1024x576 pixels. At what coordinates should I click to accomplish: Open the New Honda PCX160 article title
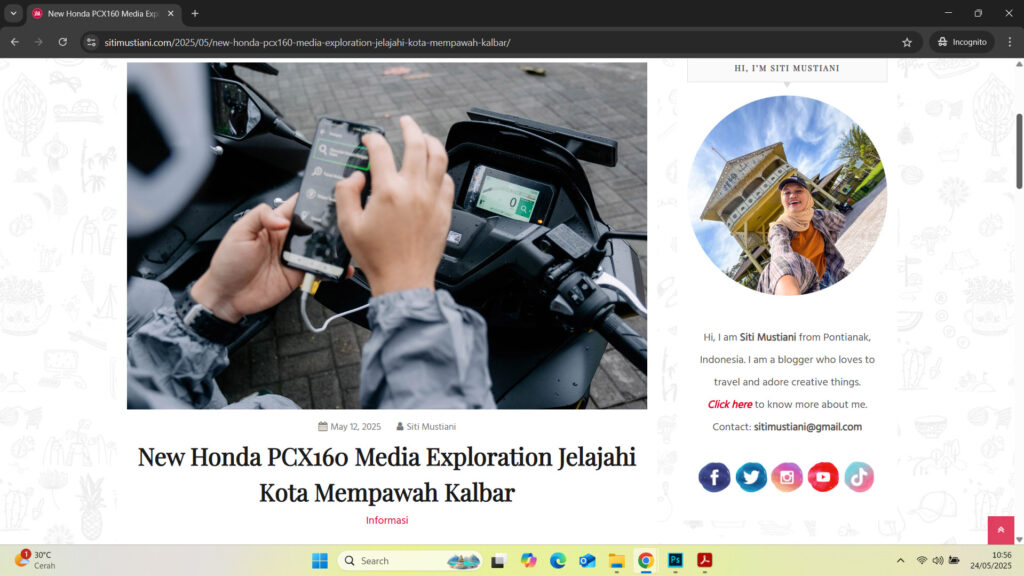(387, 475)
